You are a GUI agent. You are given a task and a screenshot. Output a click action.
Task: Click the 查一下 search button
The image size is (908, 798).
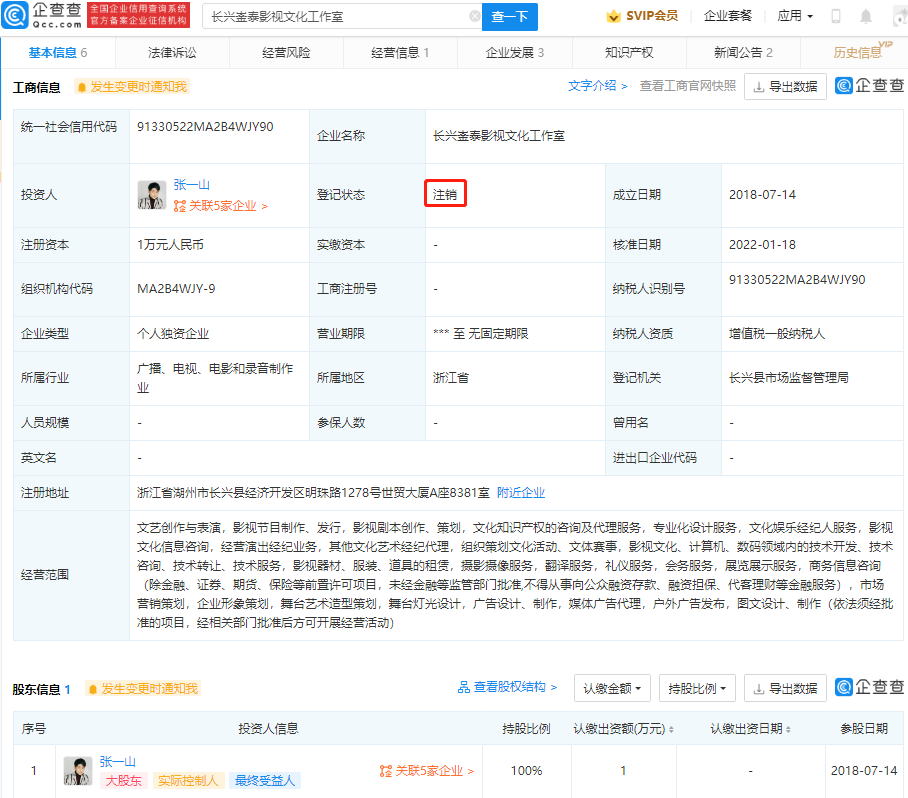[511, 17]
